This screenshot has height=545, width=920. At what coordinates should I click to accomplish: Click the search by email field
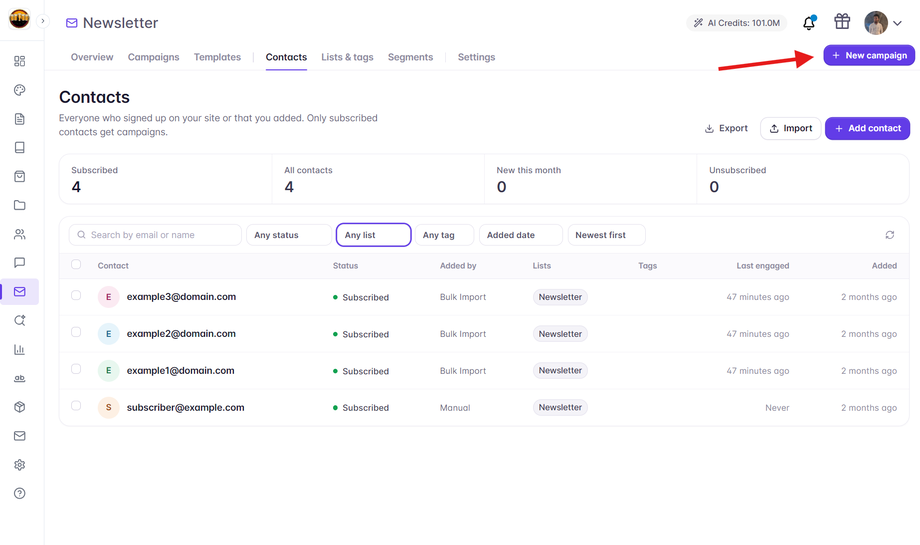(155, 235)
